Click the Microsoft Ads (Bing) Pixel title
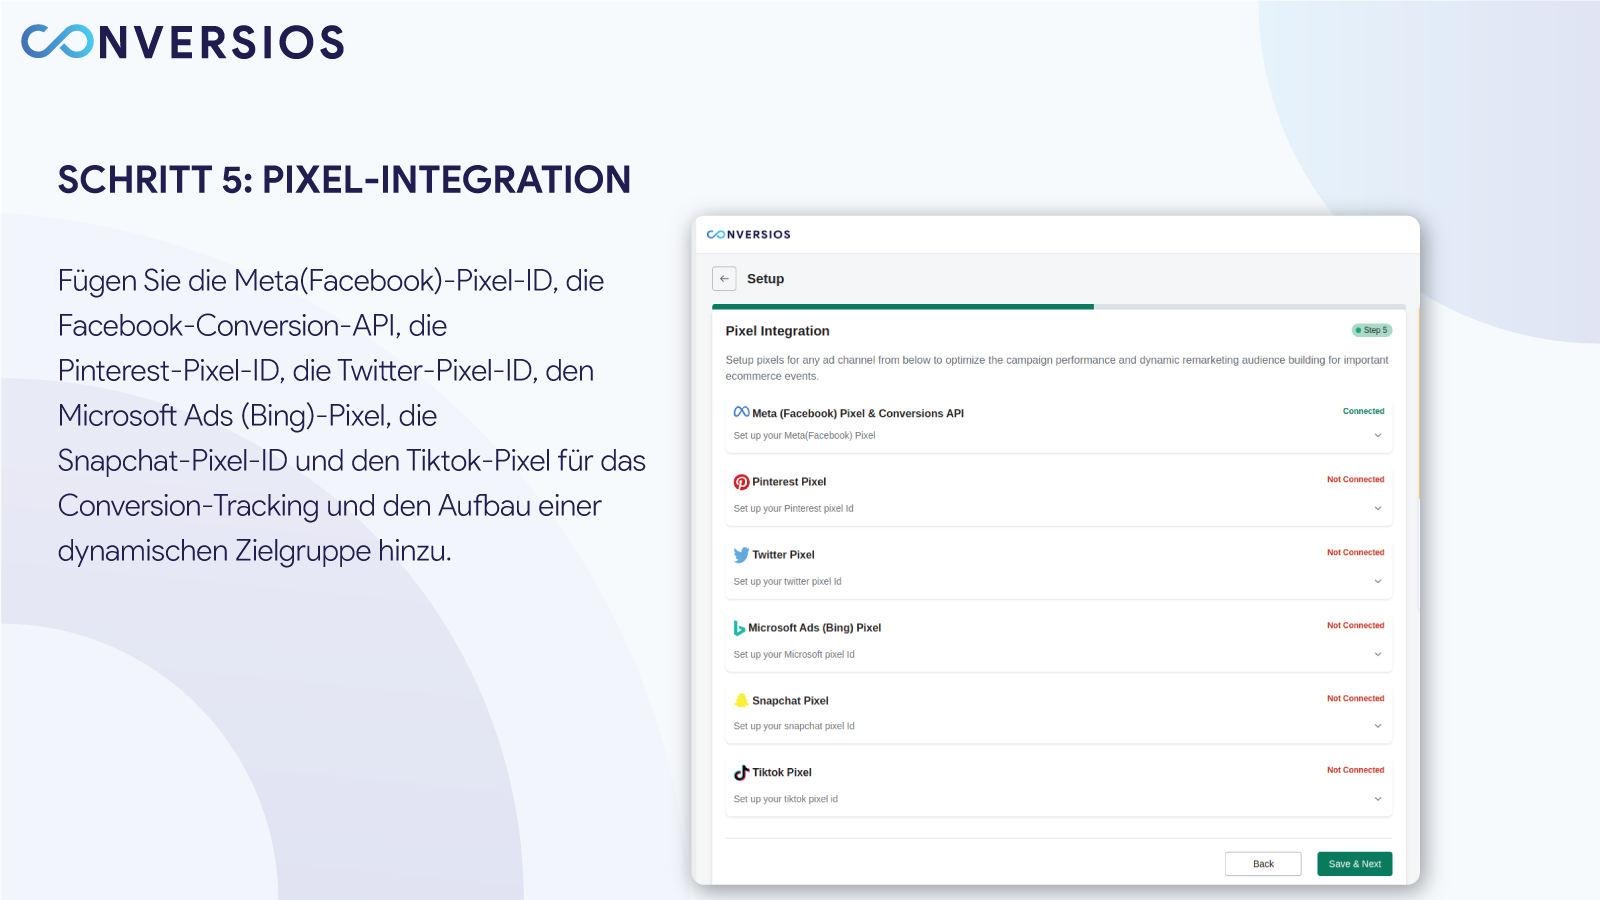Viewport: 1600px width, 900px height. 814,628
